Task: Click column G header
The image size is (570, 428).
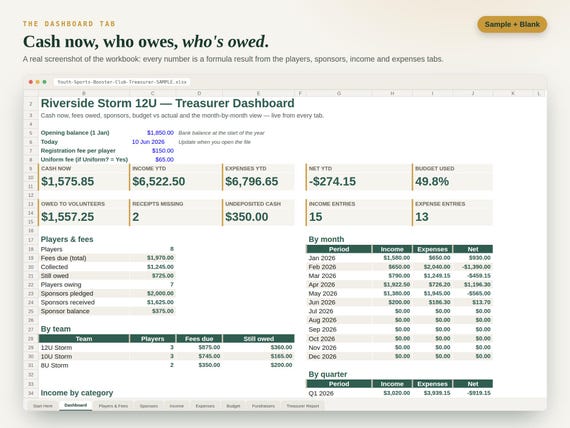Action: [339, 93]
